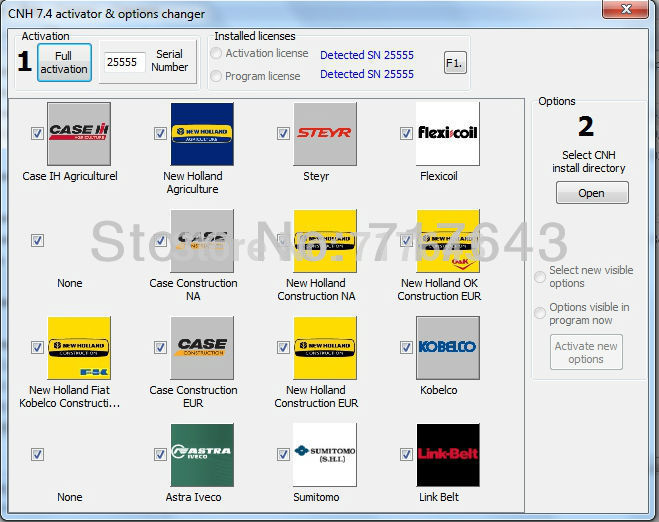
Task: Select the Astra Iveco logo
Action: (202, 455)
